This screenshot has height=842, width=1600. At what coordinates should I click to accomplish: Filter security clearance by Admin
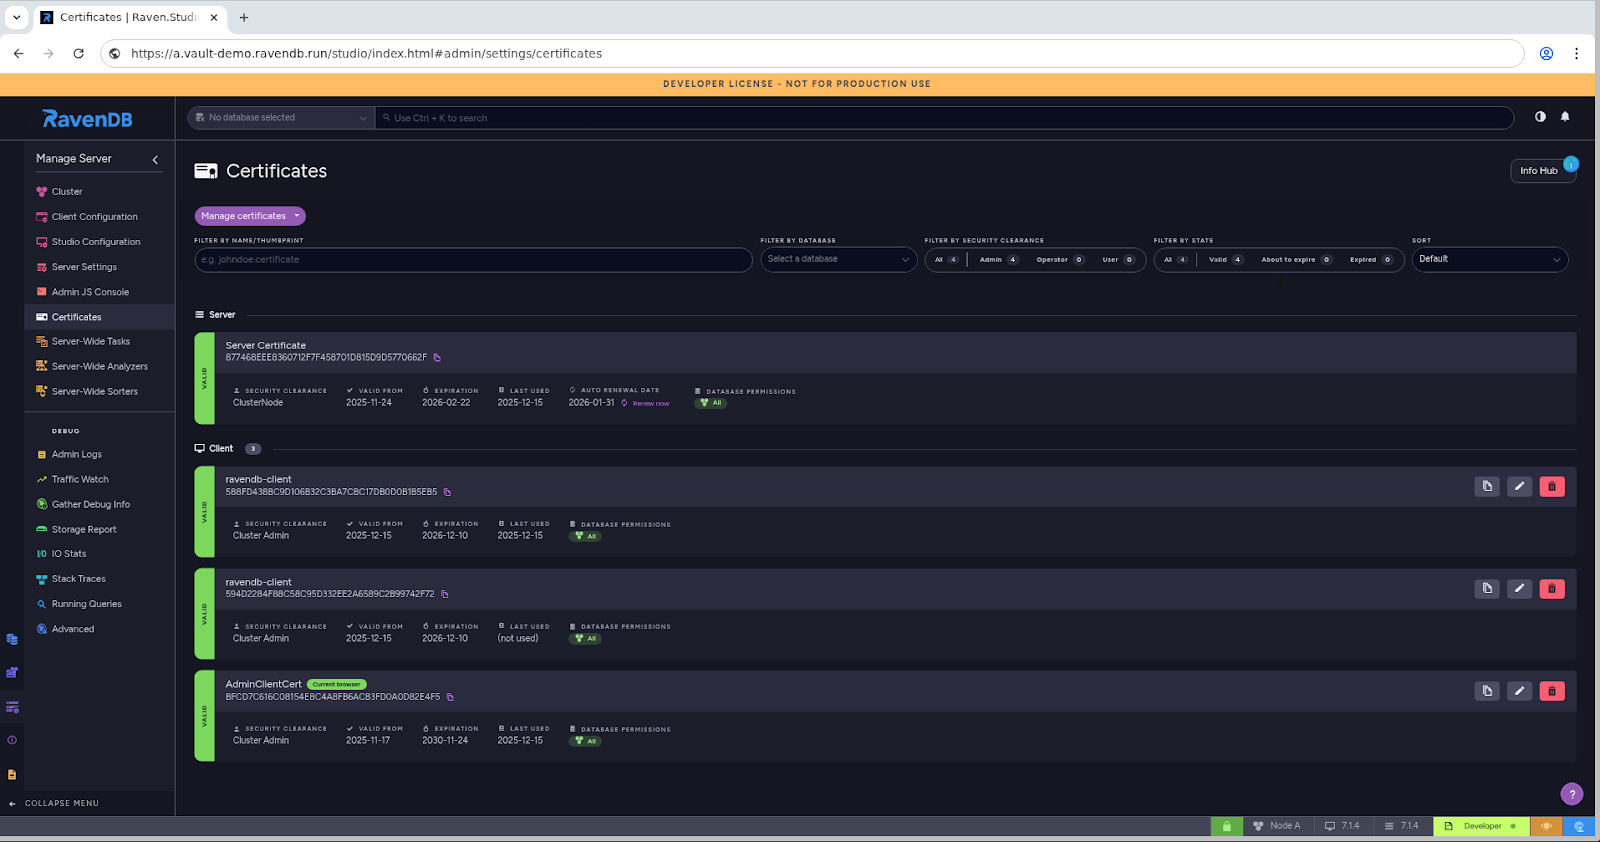coord(998,260)
